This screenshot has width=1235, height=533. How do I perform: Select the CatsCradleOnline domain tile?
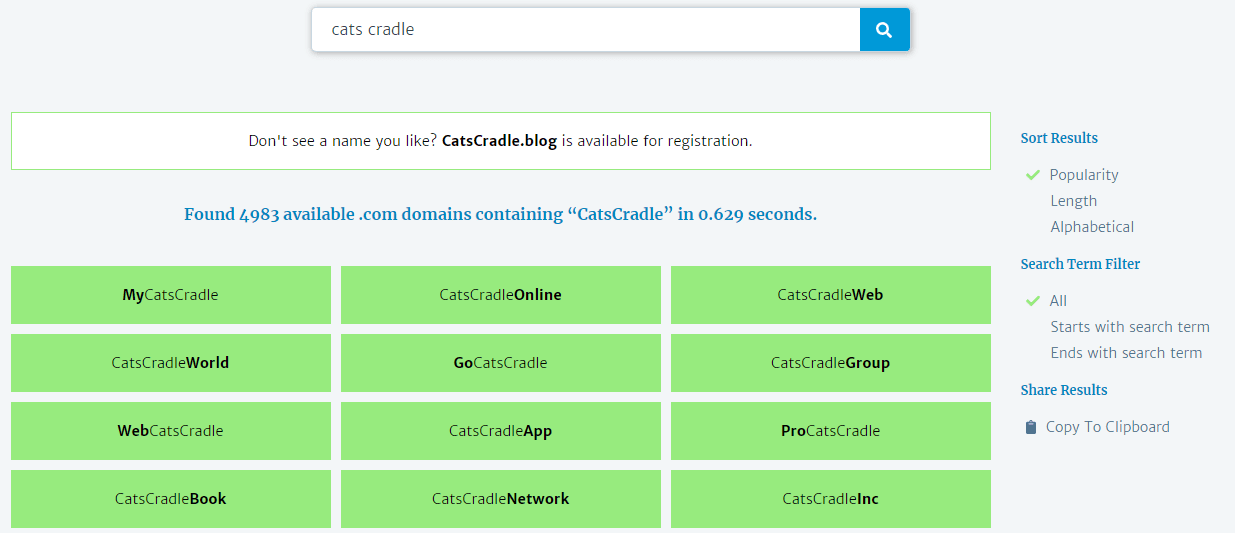point(501,295)
